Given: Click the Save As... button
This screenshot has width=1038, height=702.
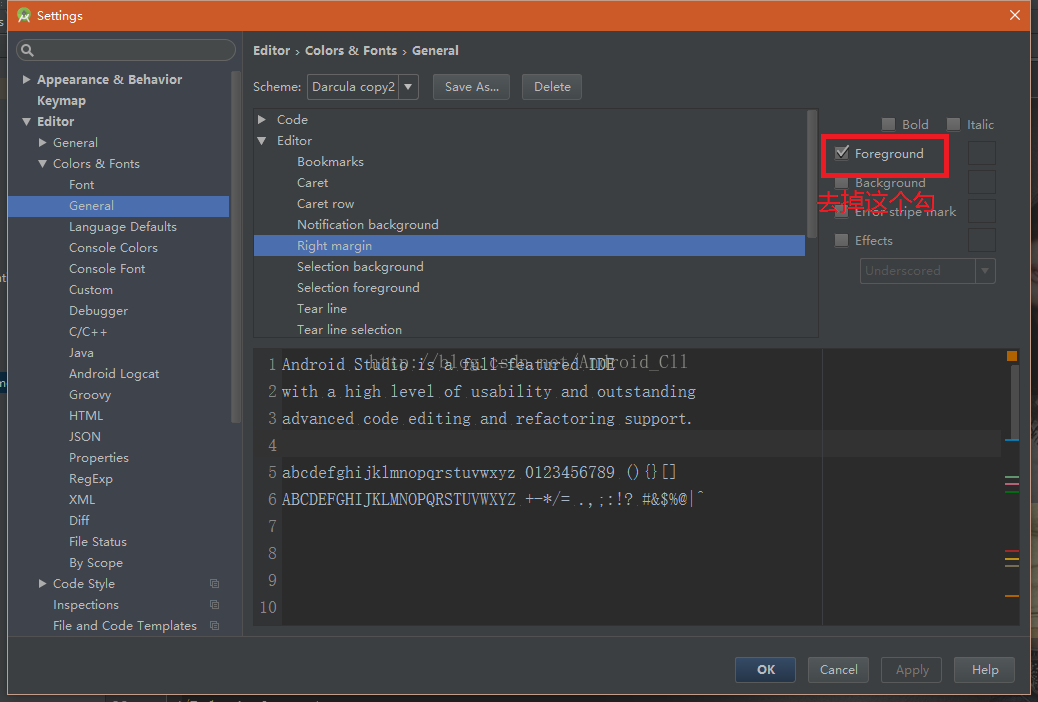Looking at the screenshot, I should 471,87.
